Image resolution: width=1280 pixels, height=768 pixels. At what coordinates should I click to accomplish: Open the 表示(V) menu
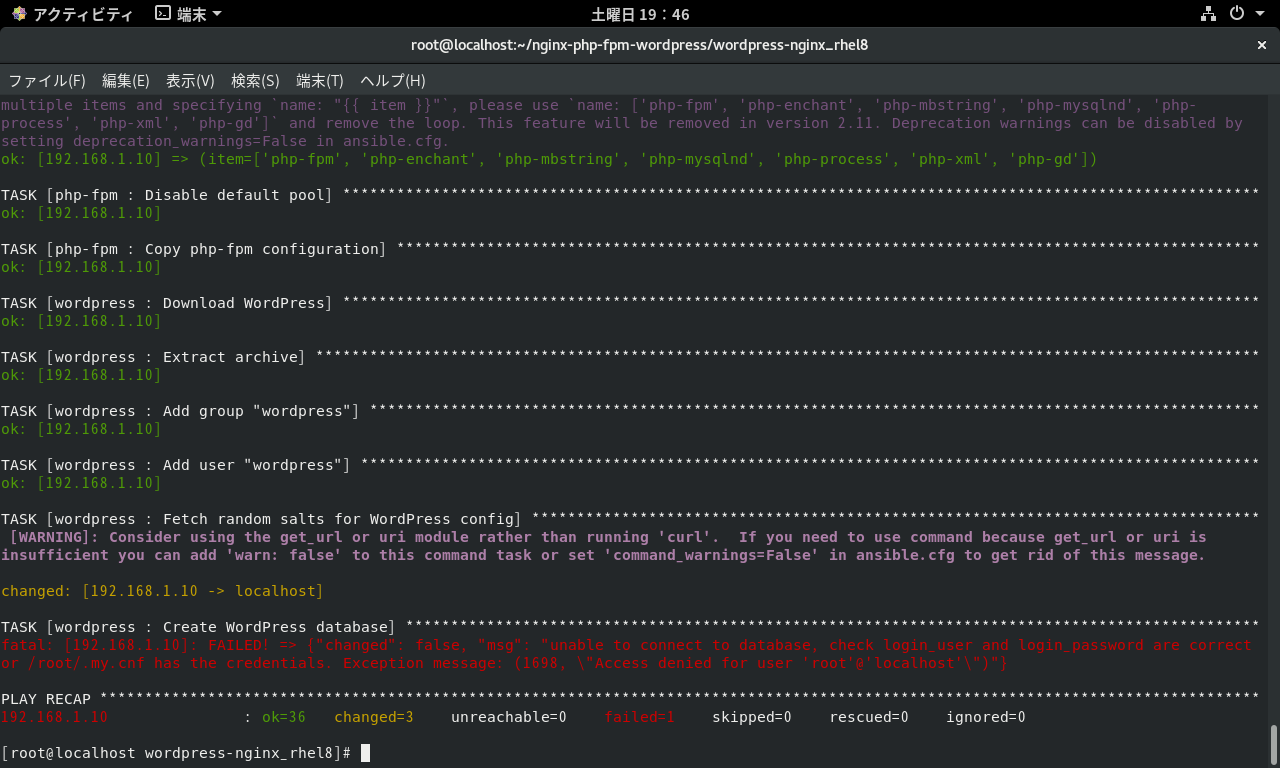(190, 81)
